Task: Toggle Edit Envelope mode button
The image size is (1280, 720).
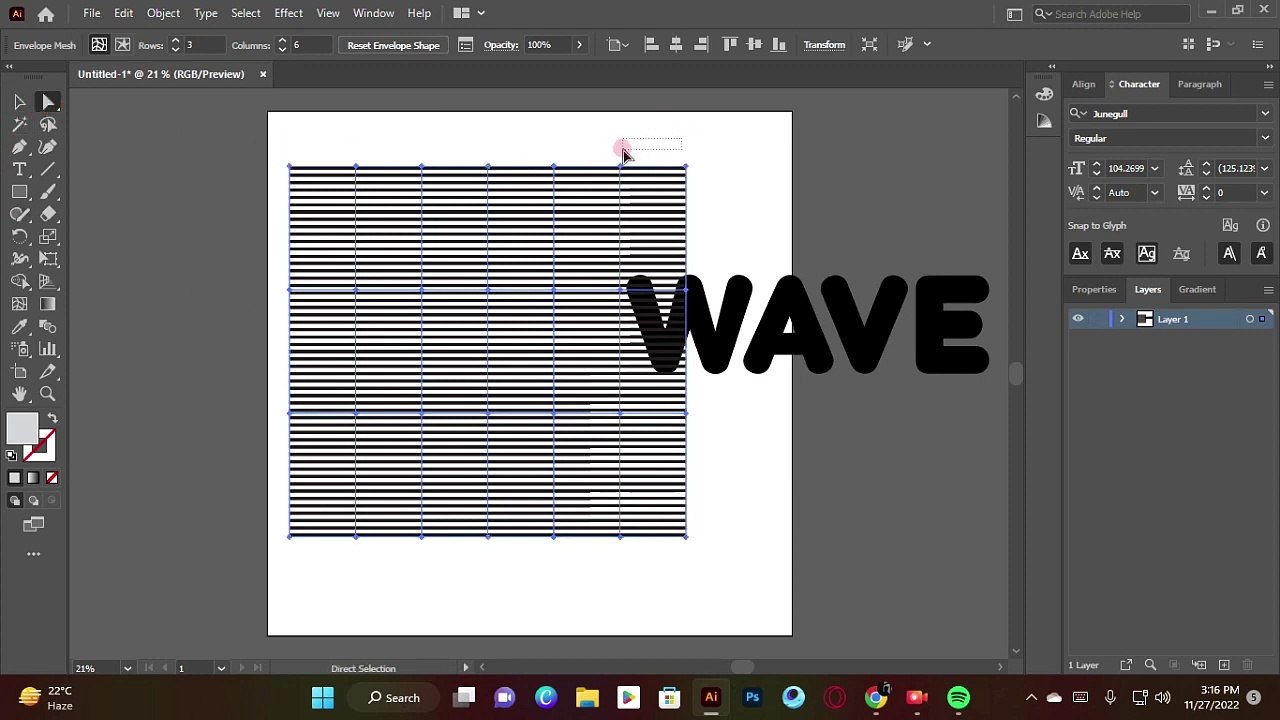Action: [99, 45]
